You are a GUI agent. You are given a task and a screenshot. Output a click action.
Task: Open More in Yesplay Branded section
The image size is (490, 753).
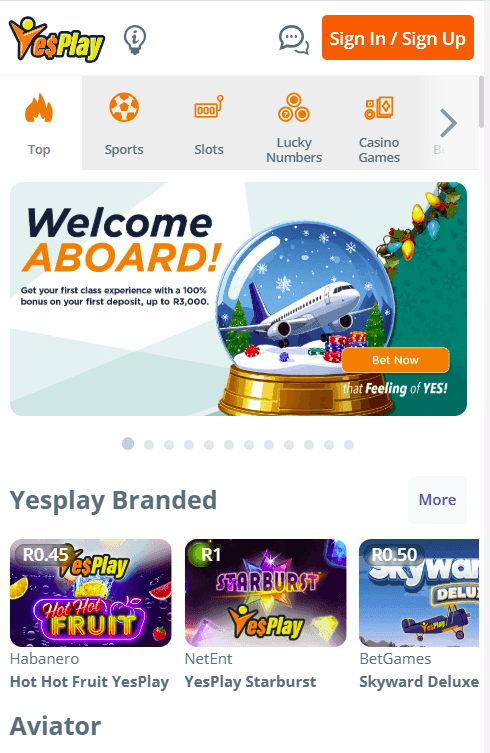tap(437, 500)
